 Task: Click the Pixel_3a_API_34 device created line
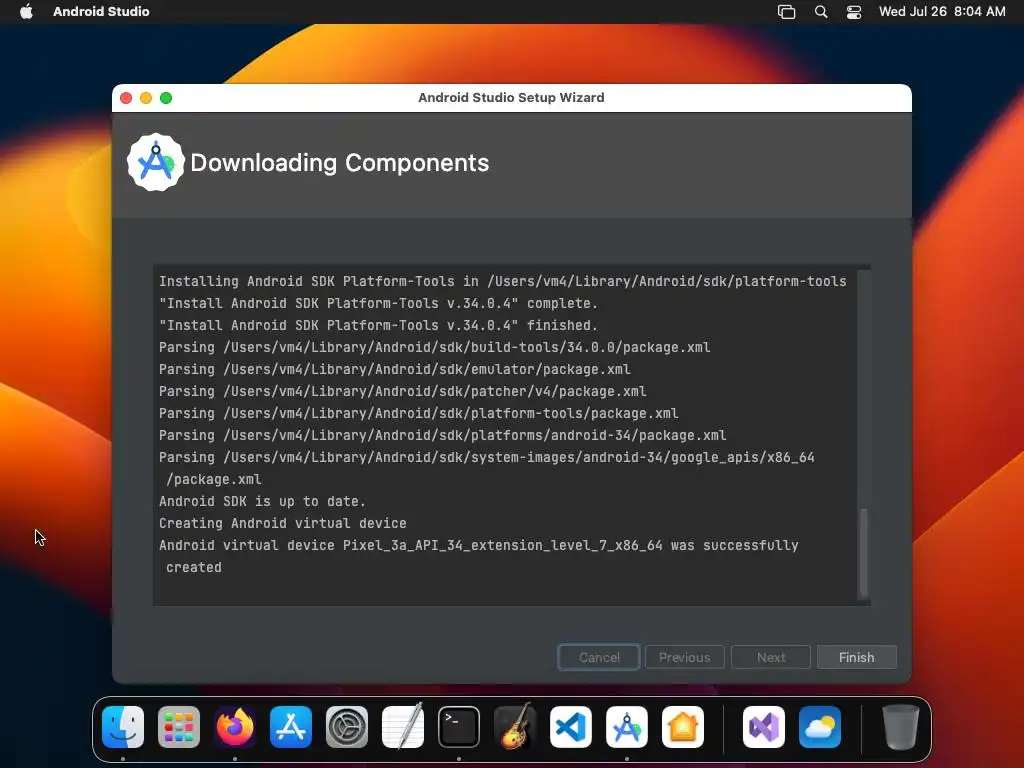coord(479,556)
